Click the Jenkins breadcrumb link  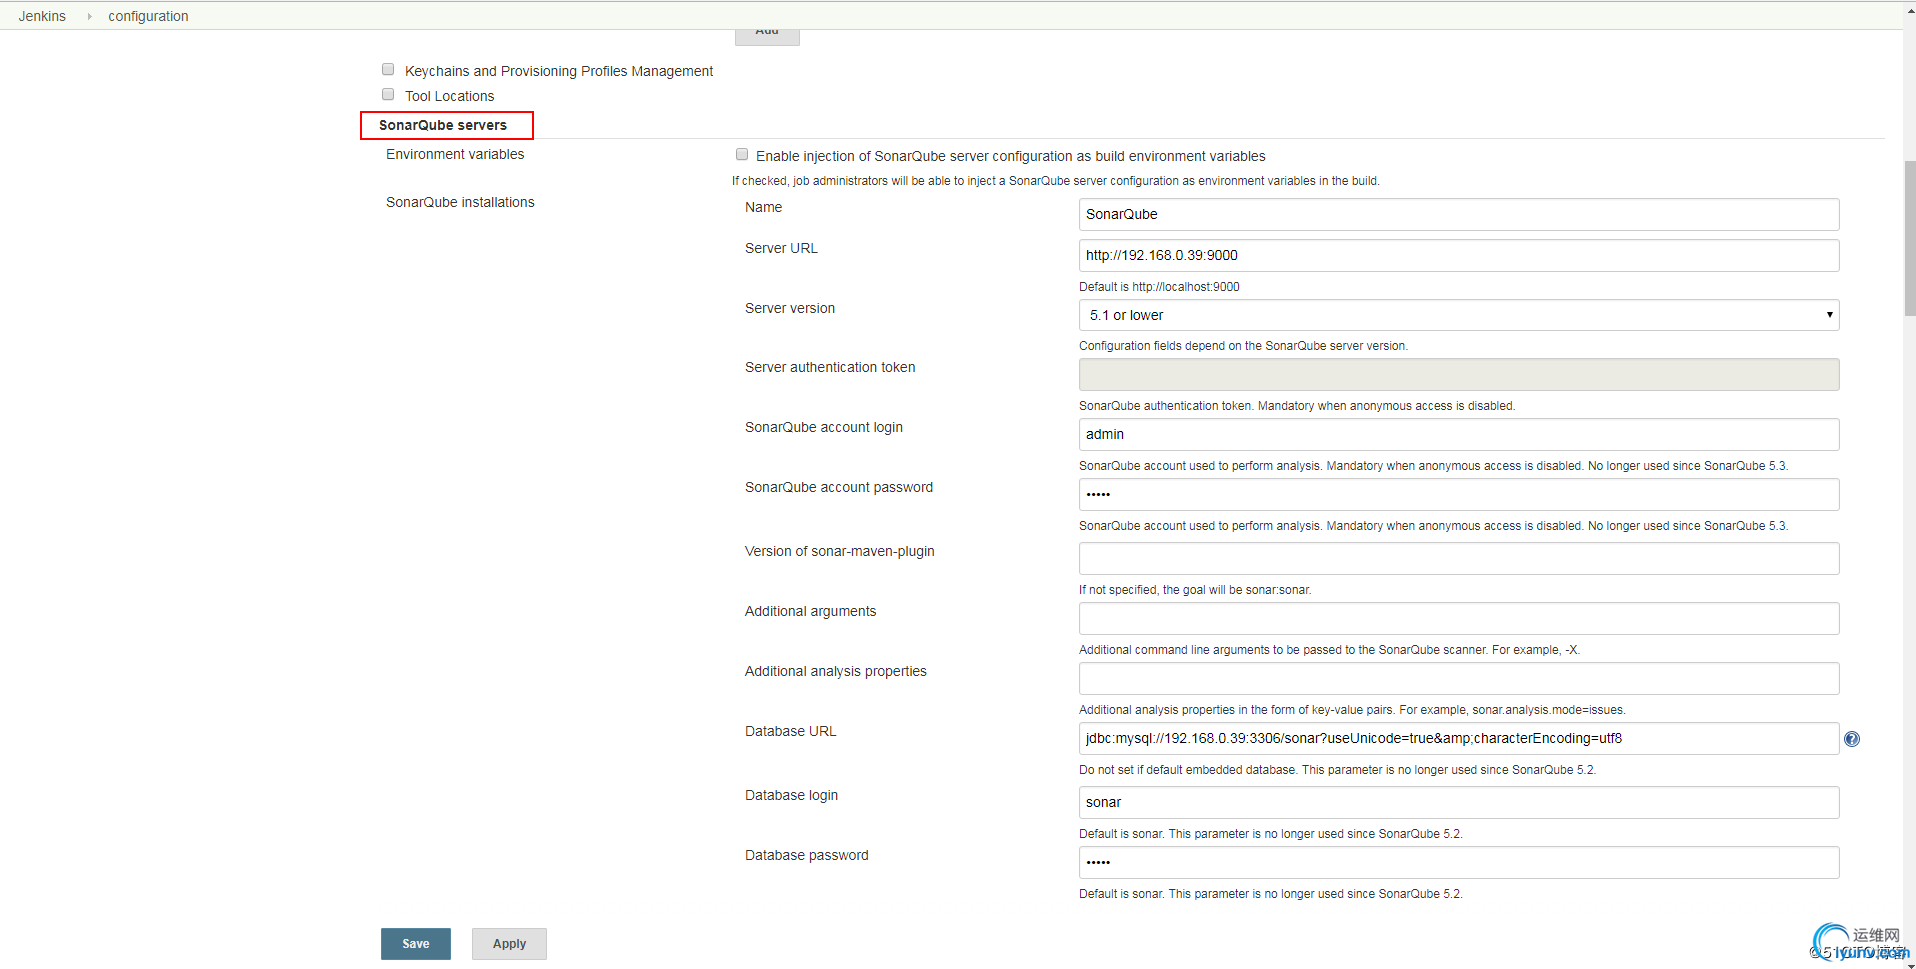pyautogui.click(x=42, y=16)
